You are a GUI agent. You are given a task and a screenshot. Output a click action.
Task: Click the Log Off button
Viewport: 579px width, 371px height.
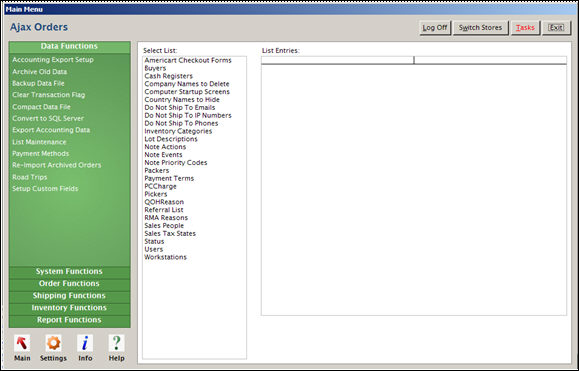pos(435,28)
